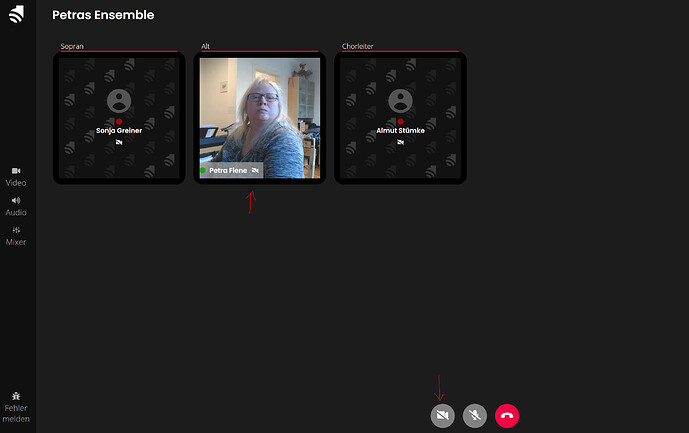Click the Petra Flene name label
Screen dimensions: 689x433
(x=228, y=170)
